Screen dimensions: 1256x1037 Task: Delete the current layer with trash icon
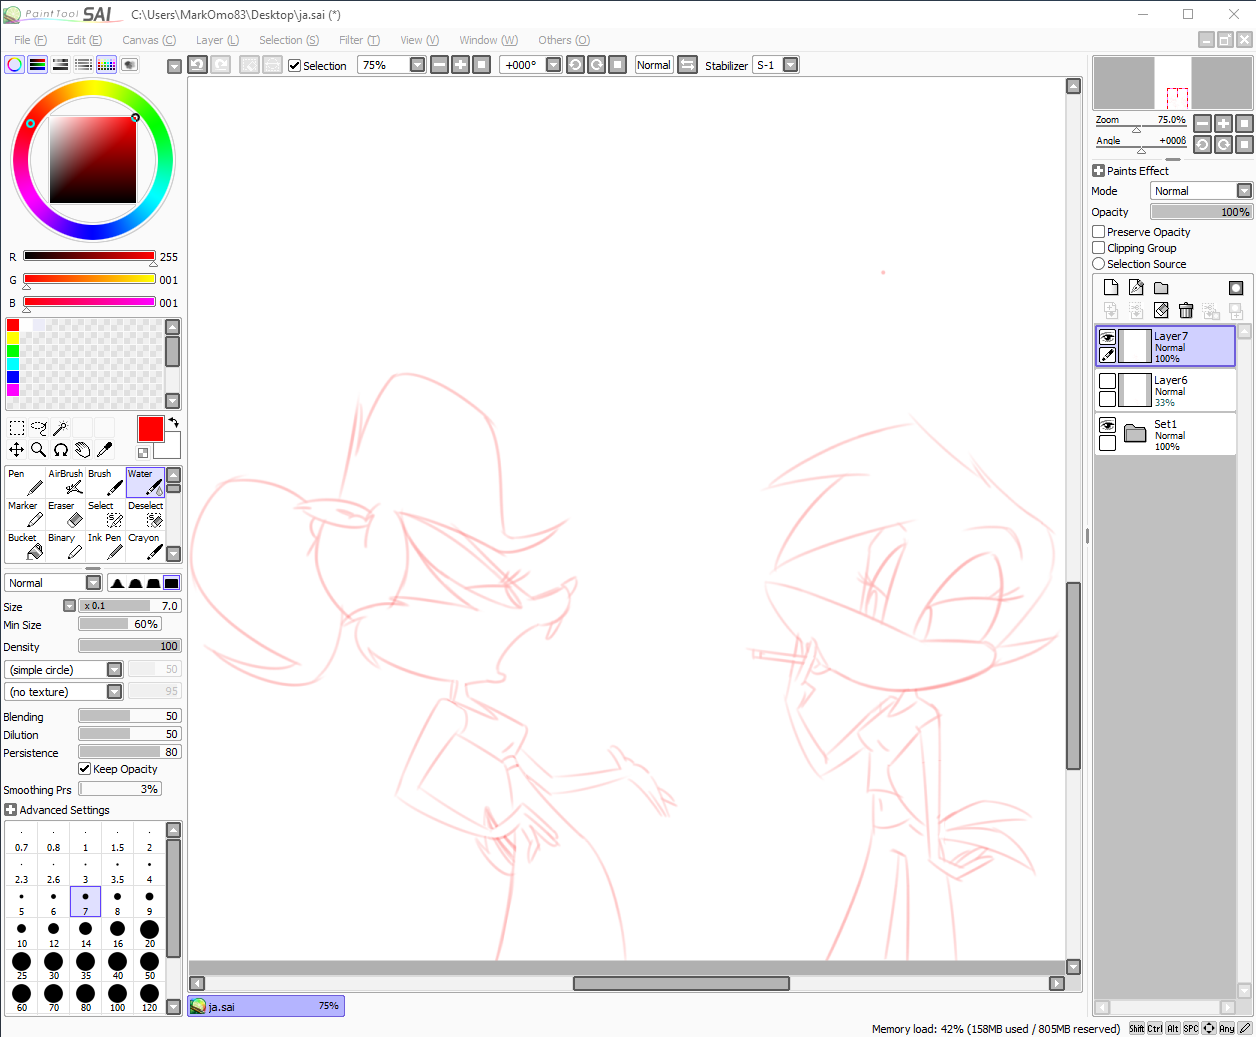coord(1186,311)
